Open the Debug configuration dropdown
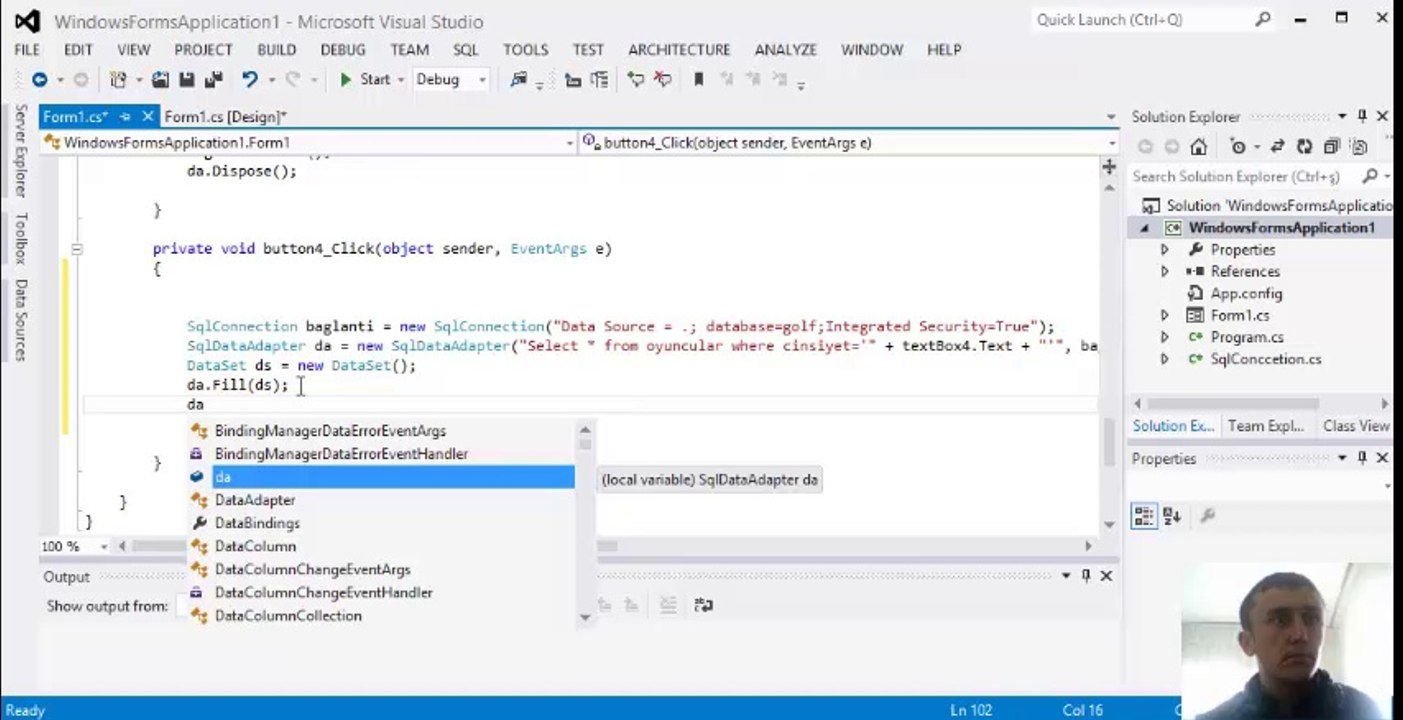The image size is (1403, 720). click(x=482, y=80)
